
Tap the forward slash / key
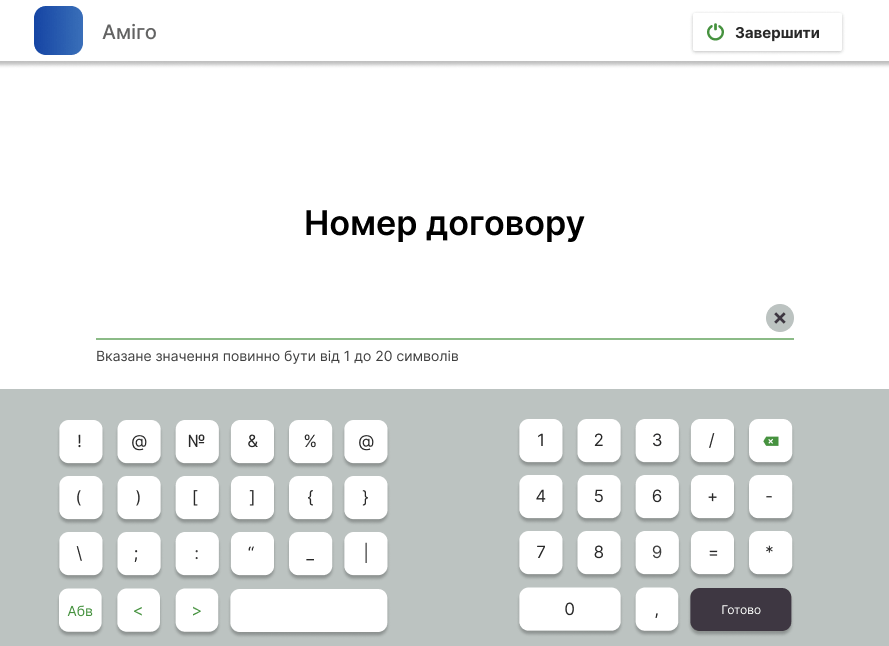[712, 440]
